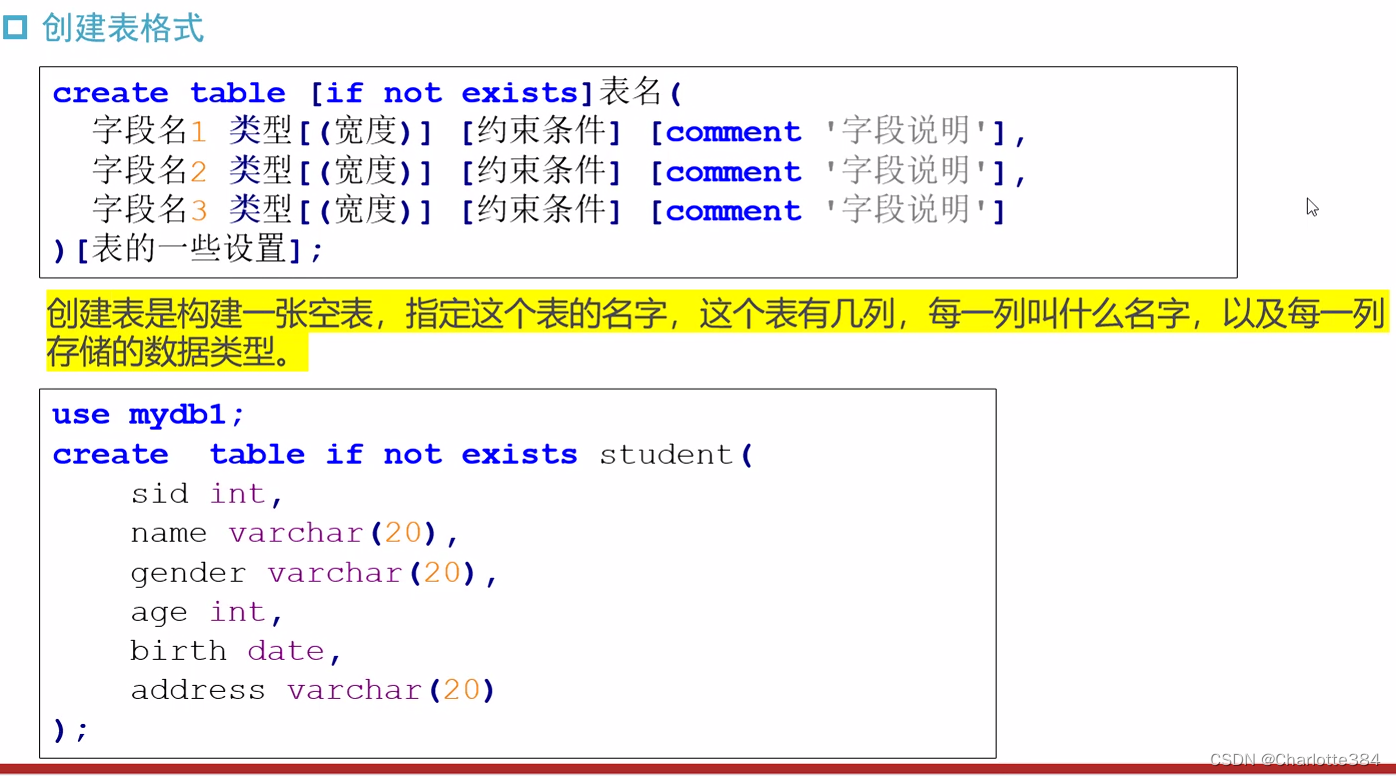Select the yellow highlighted explanation text
The image size is (1396, 776).
pyautogui.click(x=700, y=330)
